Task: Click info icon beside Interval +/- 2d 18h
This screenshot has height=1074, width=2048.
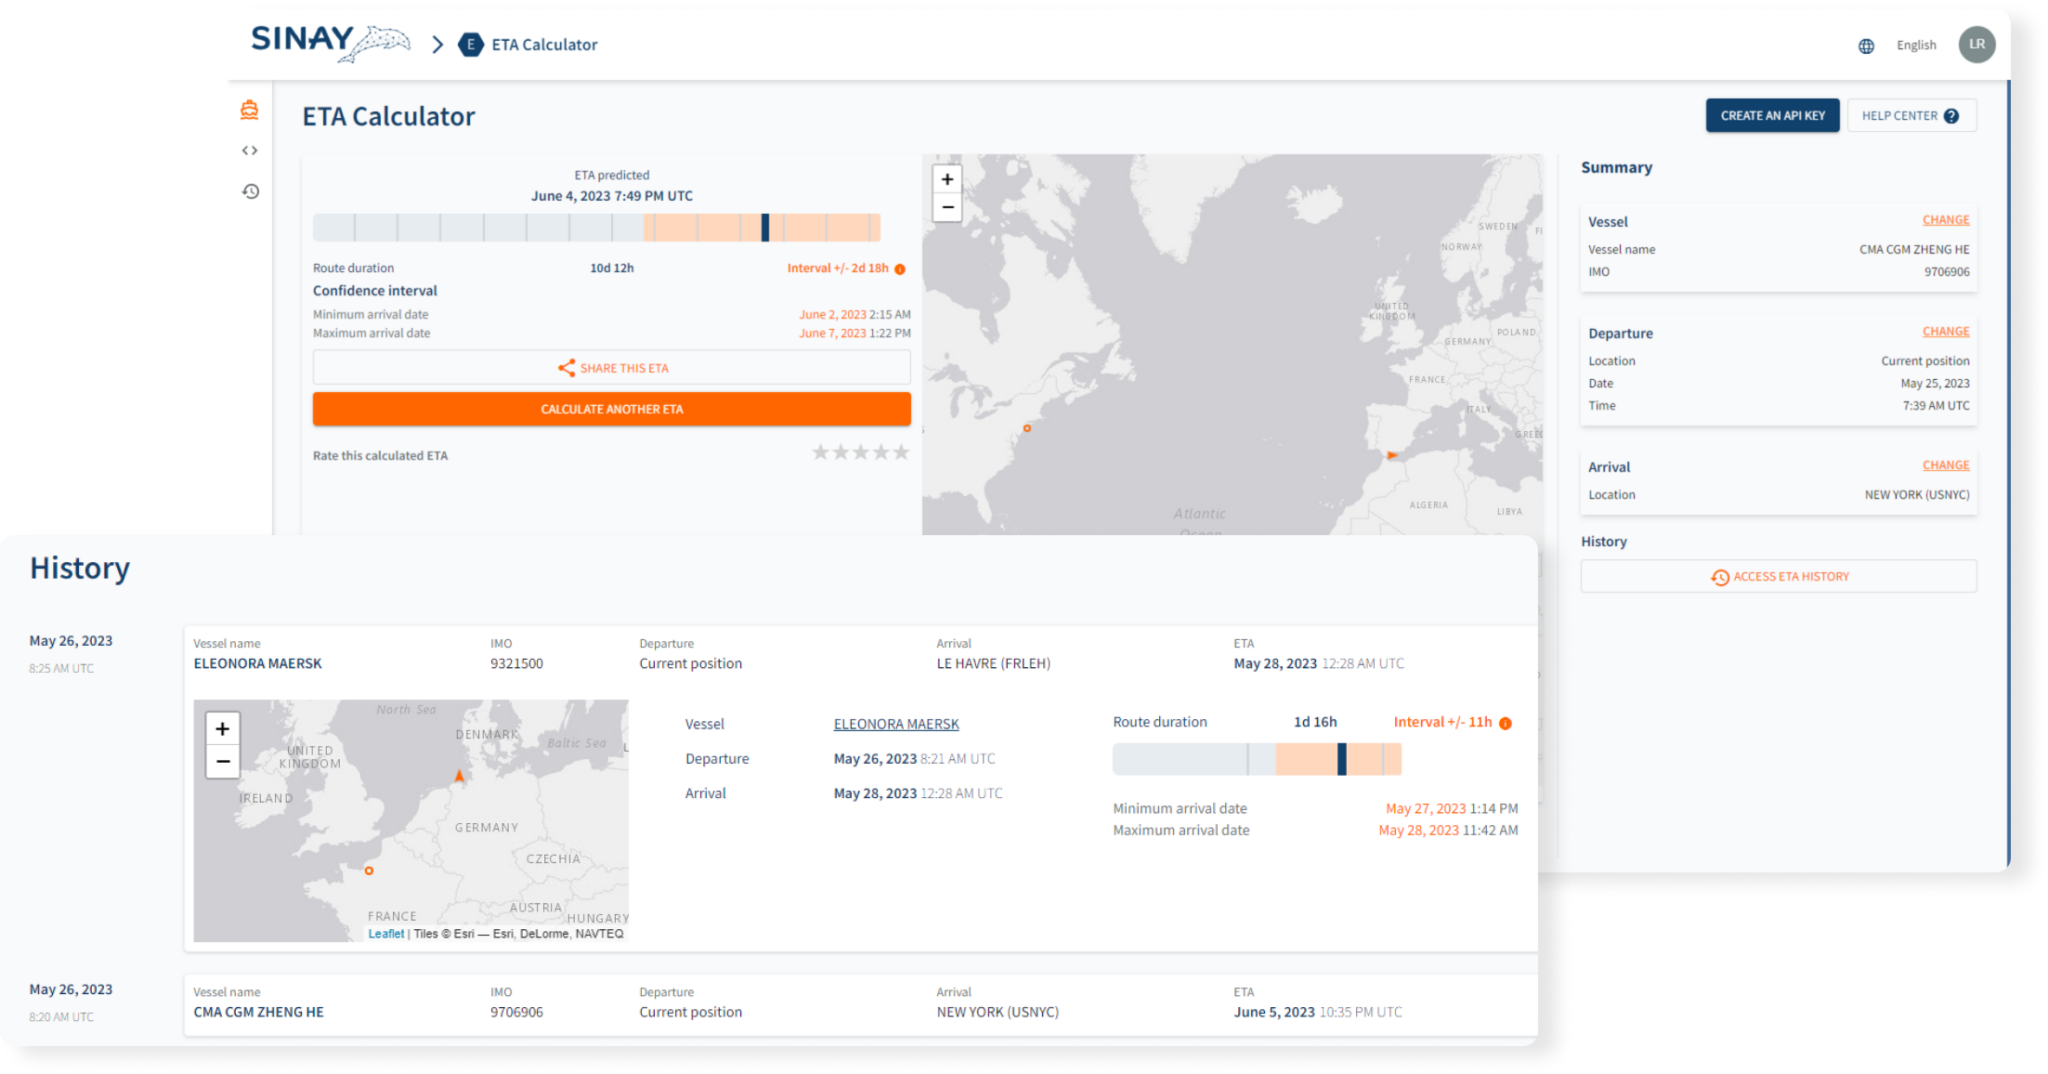Action: [900, 269]
